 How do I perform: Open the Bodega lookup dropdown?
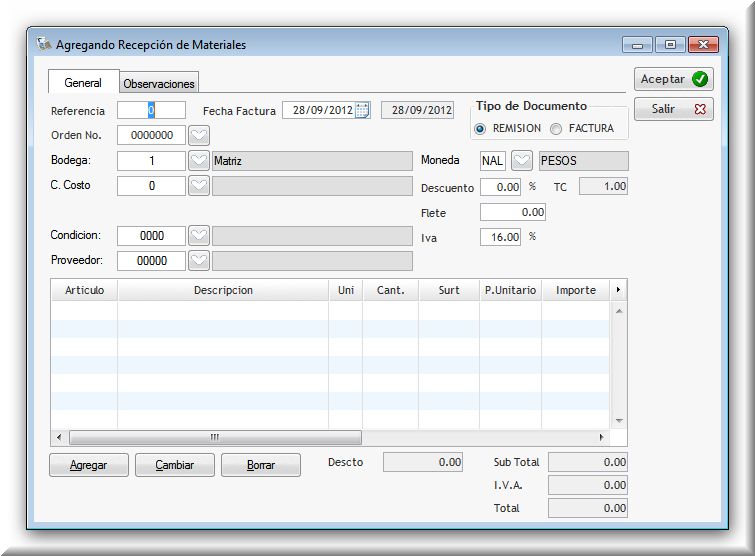[199, 161]
